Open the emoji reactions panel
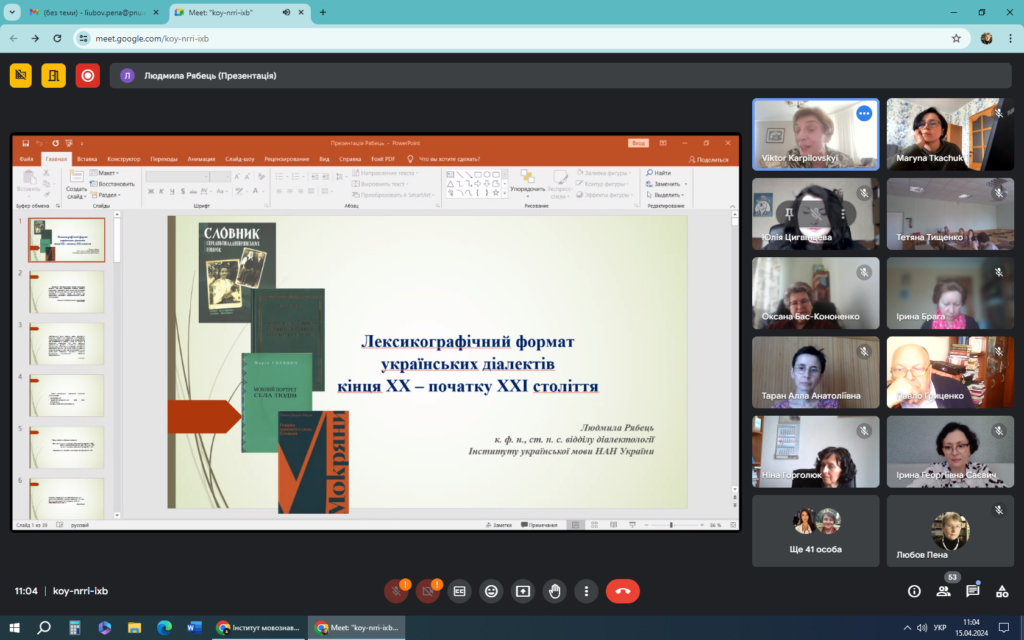The height and width of the screenshot is (640, 1024). coord(491,591)
